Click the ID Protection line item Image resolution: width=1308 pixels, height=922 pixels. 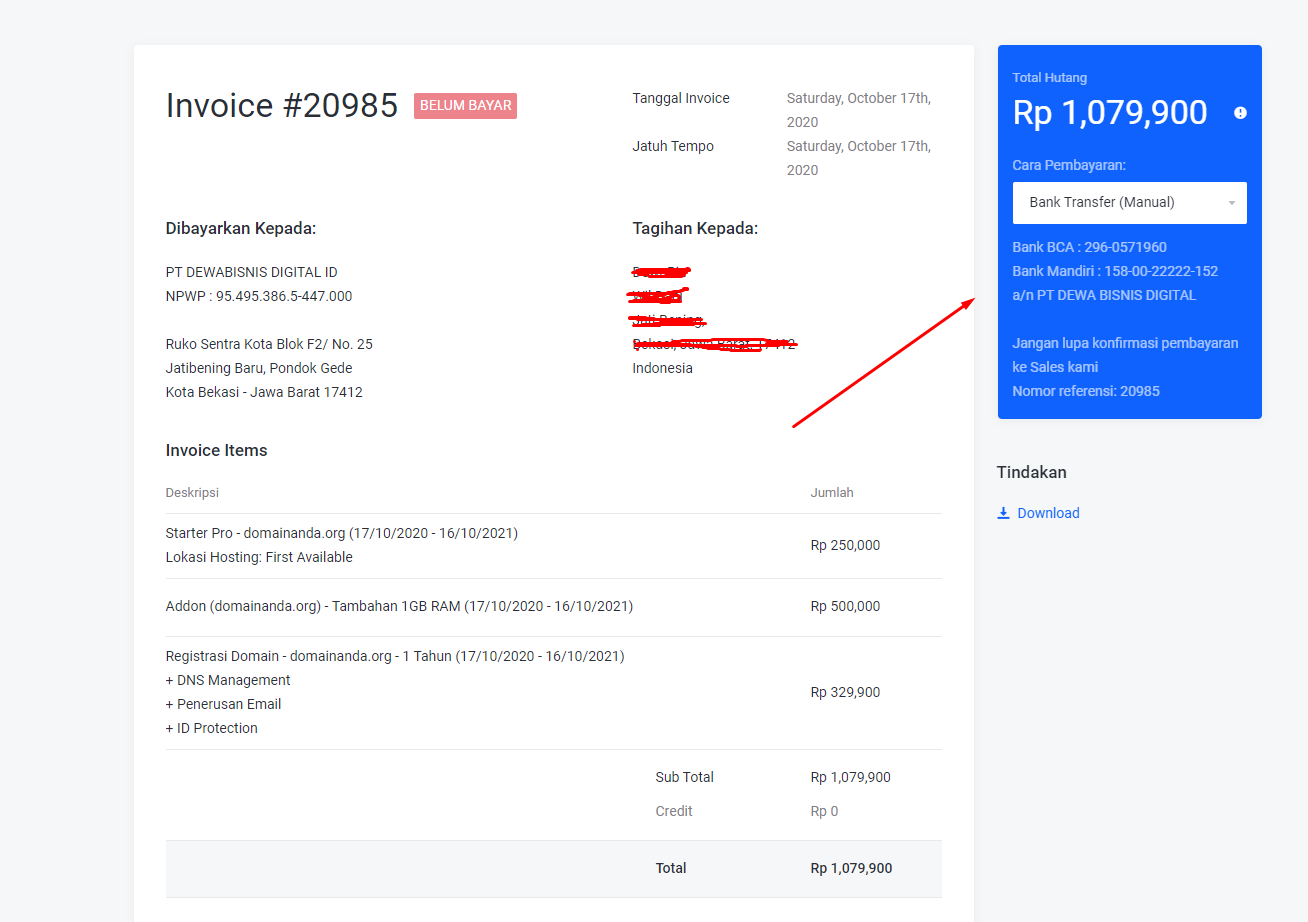click(211, 728)
